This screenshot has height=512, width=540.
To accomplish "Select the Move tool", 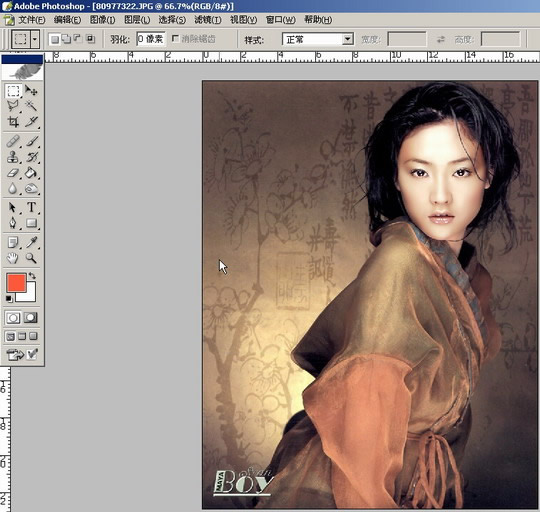I will tap(31, 91).
